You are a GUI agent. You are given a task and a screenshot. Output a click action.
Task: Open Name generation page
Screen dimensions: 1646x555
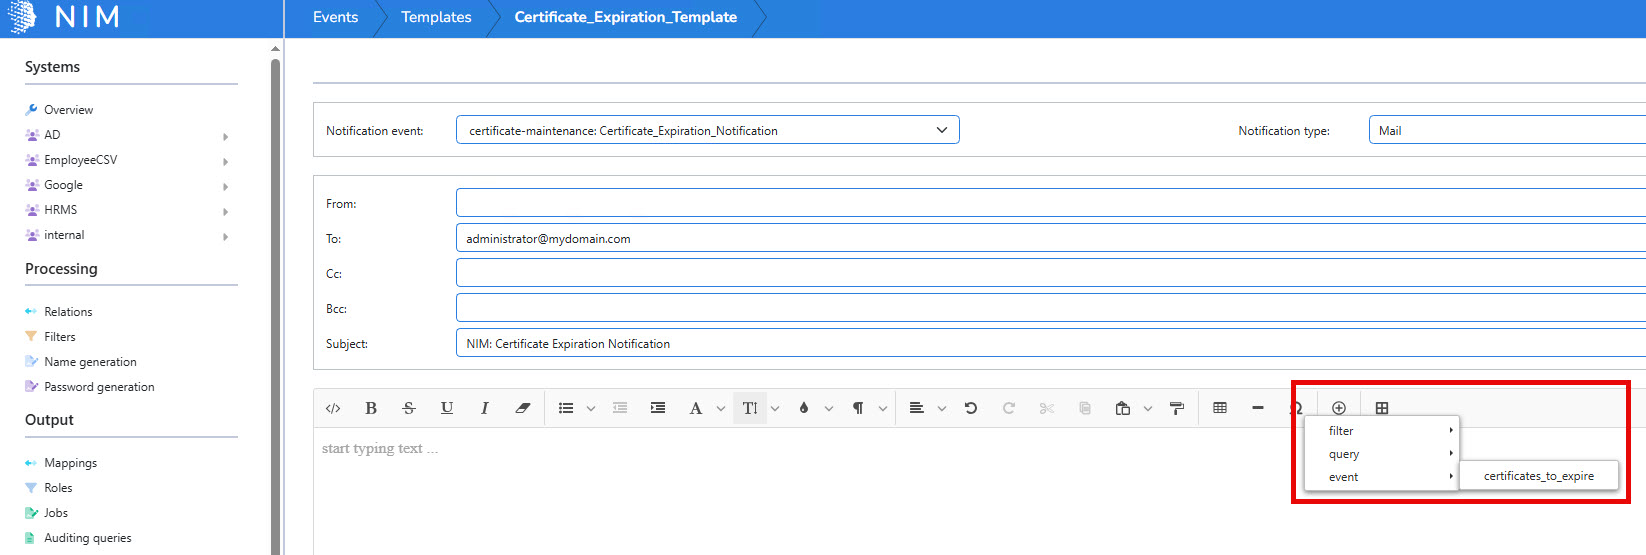point(90,362)
